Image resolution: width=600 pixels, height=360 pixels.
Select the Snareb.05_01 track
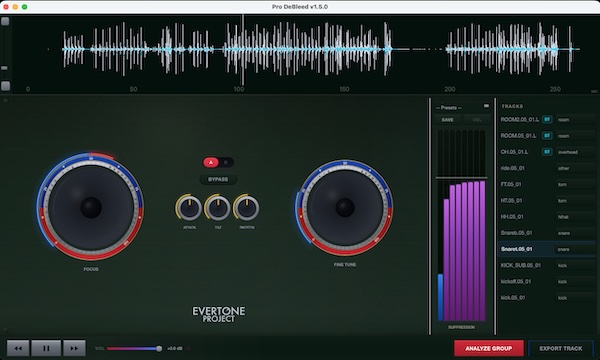(517, 233)
